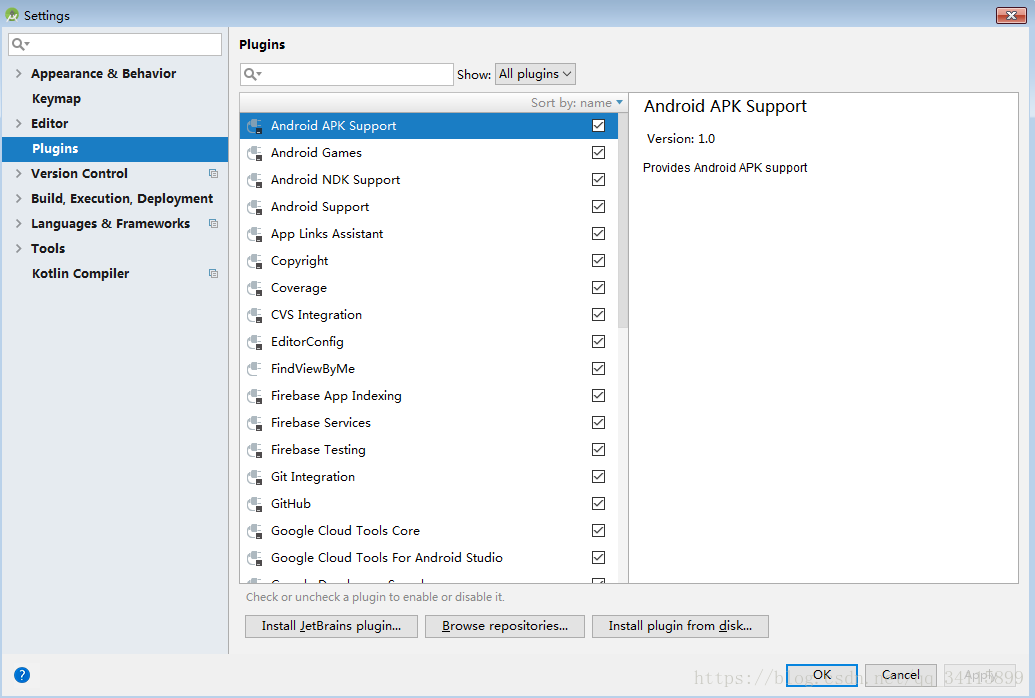Disable the Android NDK Support plugin
The image size is (1035, 698).
[x=598, y=179]
